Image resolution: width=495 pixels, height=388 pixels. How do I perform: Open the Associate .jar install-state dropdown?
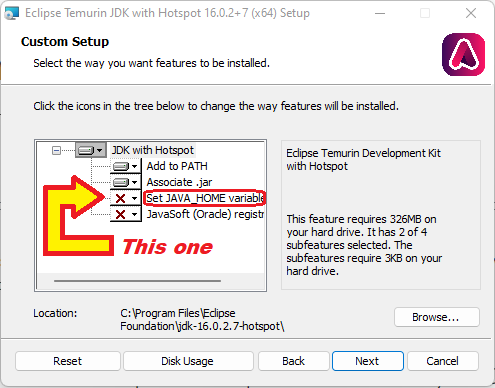click(126, 182)
